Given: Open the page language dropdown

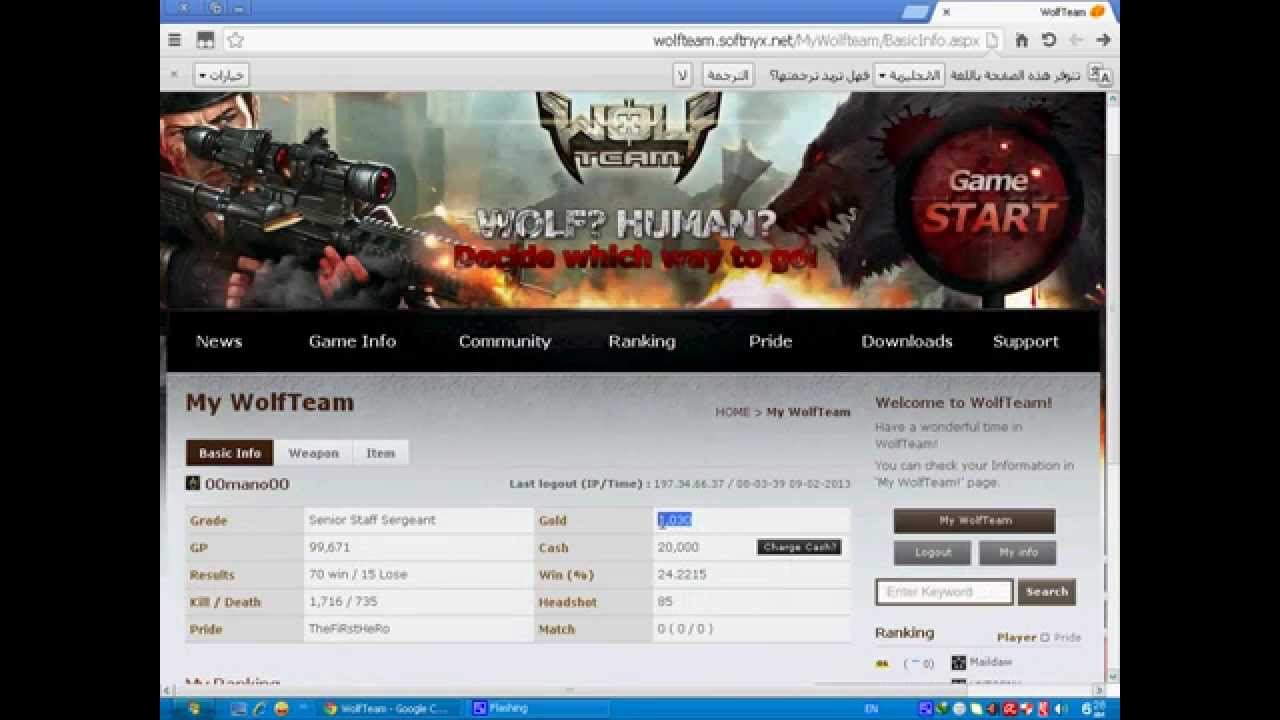Looking at the screenshot, I should click(909, 75).
